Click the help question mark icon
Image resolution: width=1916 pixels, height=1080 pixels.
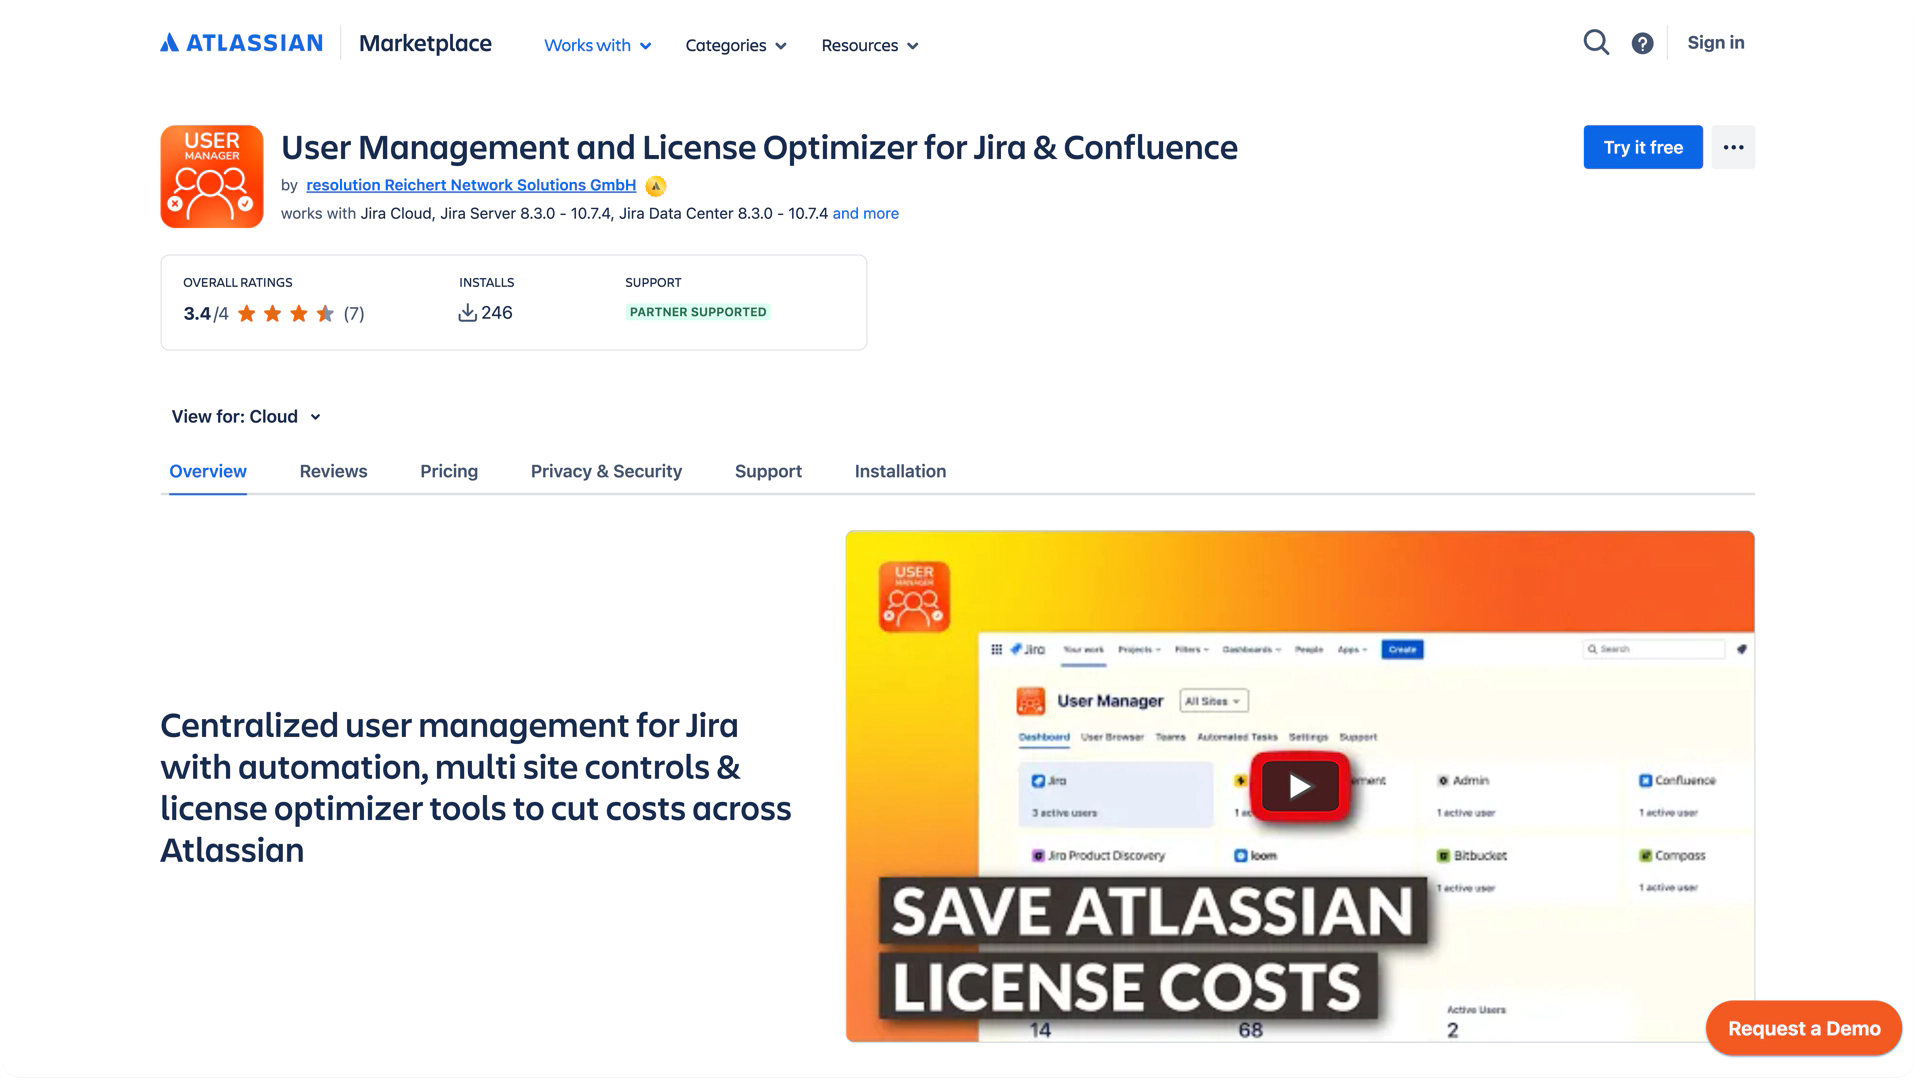(1643, 43)
